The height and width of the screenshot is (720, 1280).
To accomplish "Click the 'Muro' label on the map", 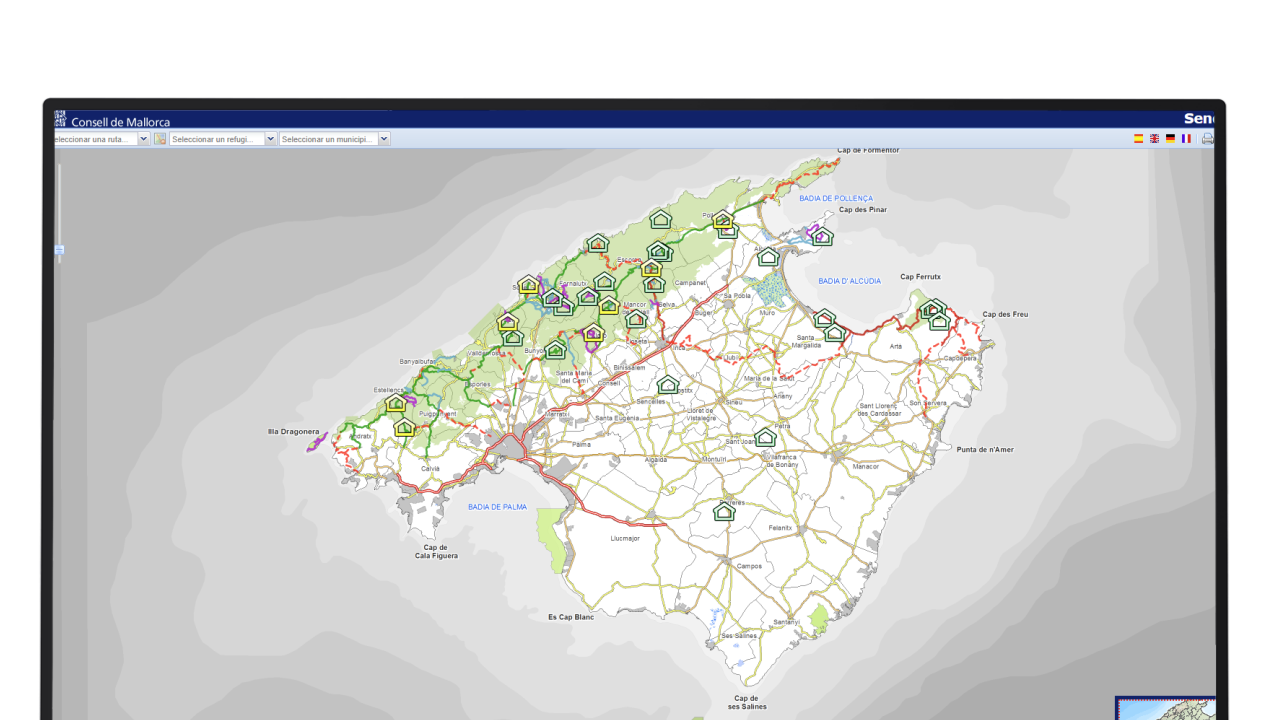I will coord(767,313).
